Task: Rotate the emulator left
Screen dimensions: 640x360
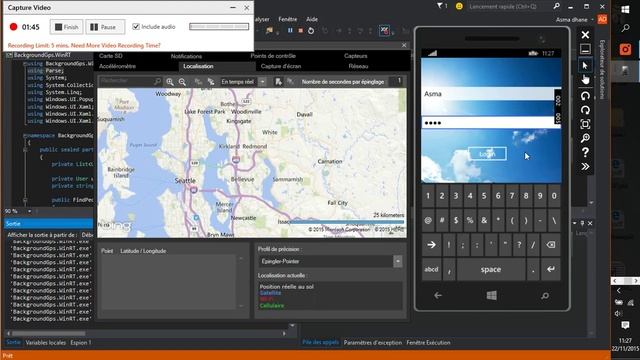Action: pyautogui.click(x=585, y=96)
